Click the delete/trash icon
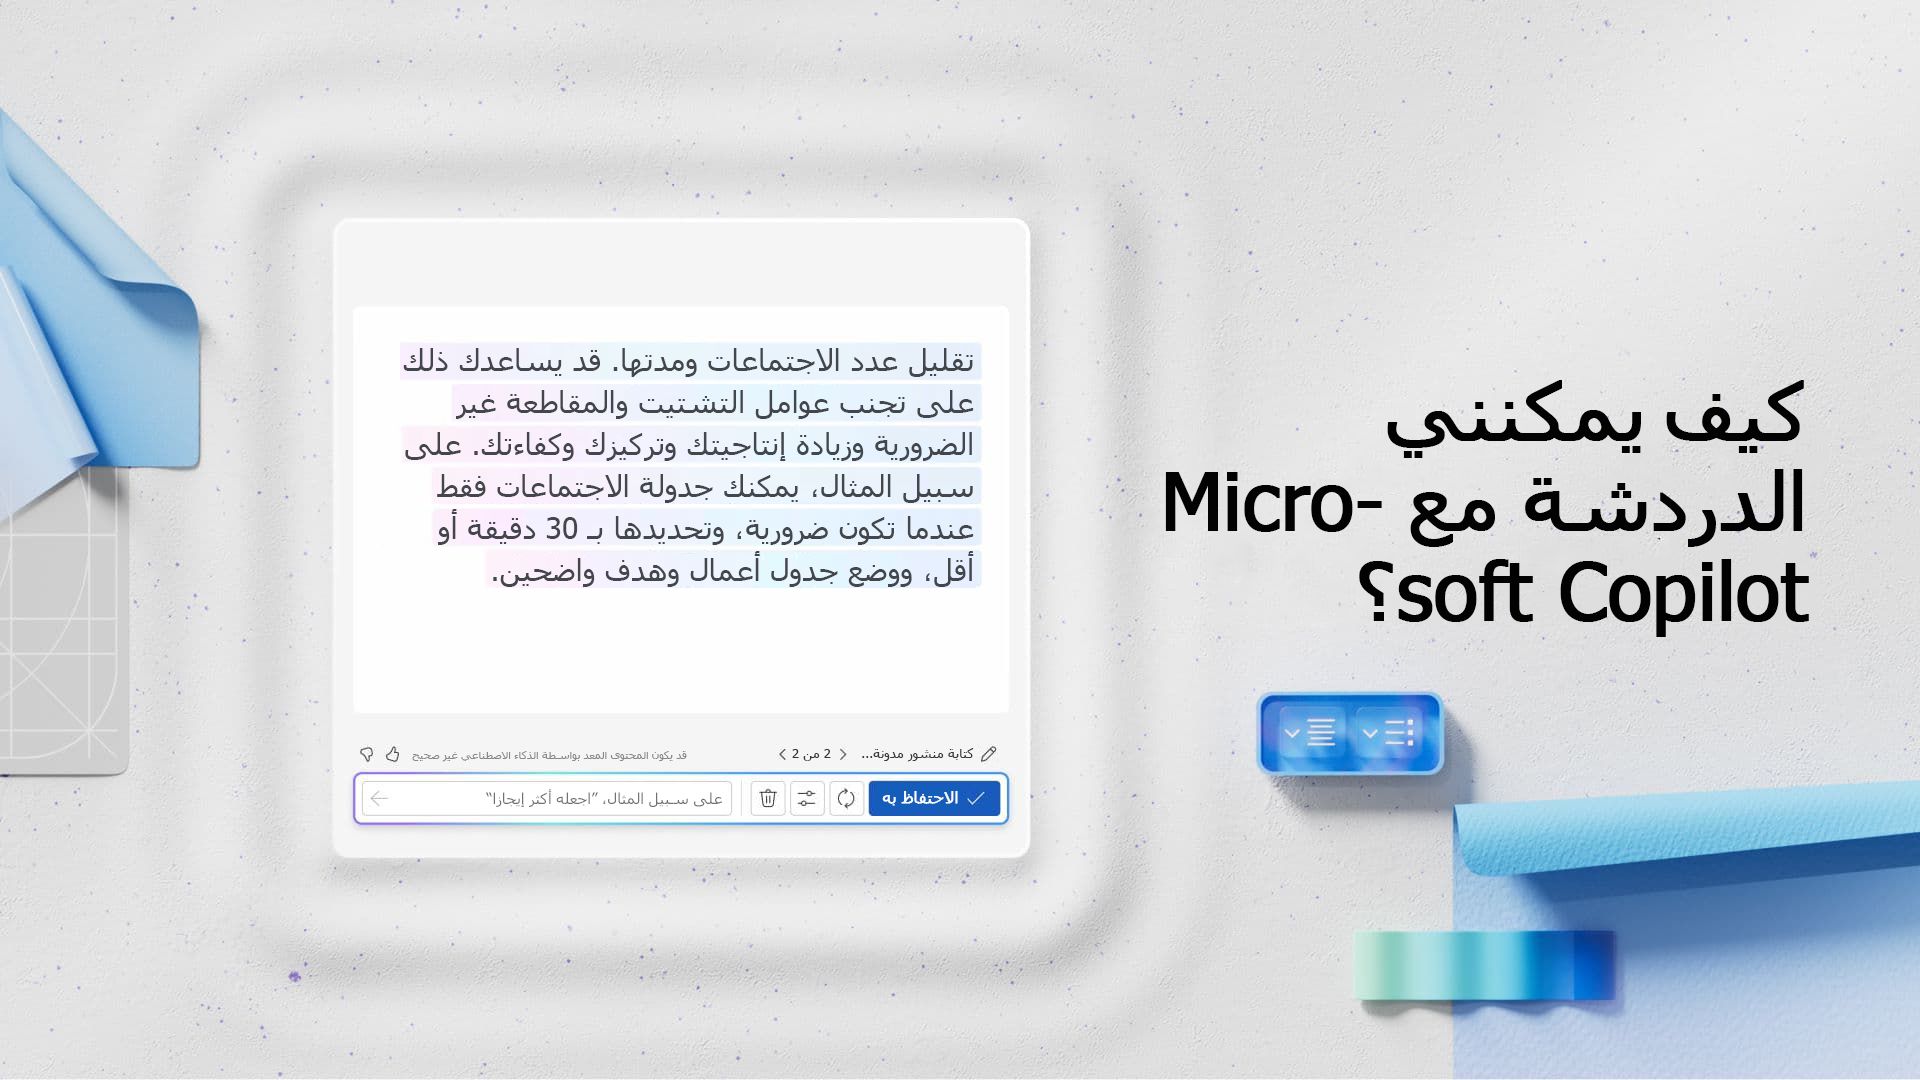The width and height of the screenshot is (1920, 1080). coord(766,796)
